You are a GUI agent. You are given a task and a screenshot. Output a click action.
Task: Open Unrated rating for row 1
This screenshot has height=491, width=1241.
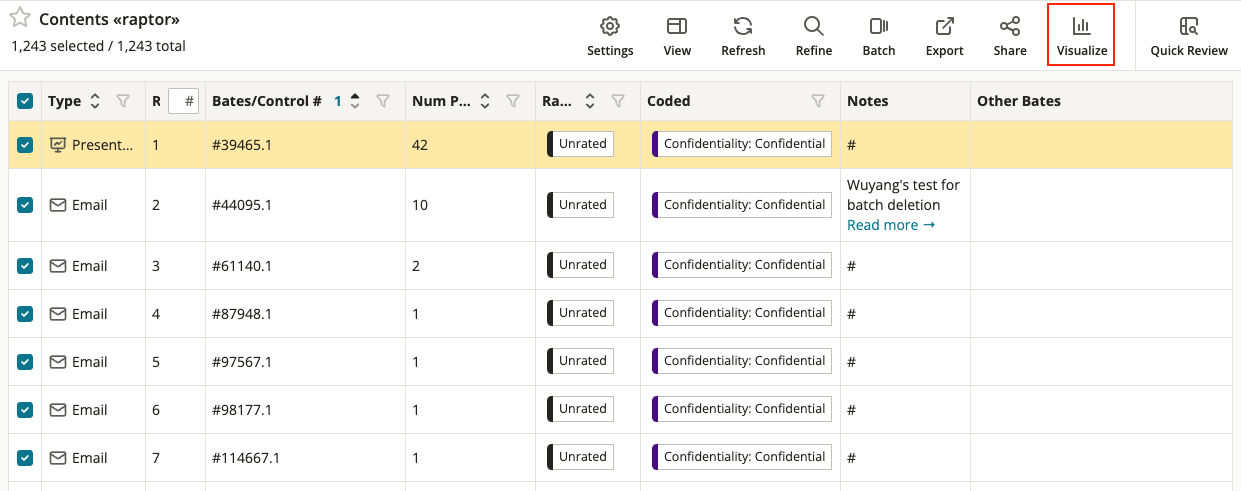point(581,144)
